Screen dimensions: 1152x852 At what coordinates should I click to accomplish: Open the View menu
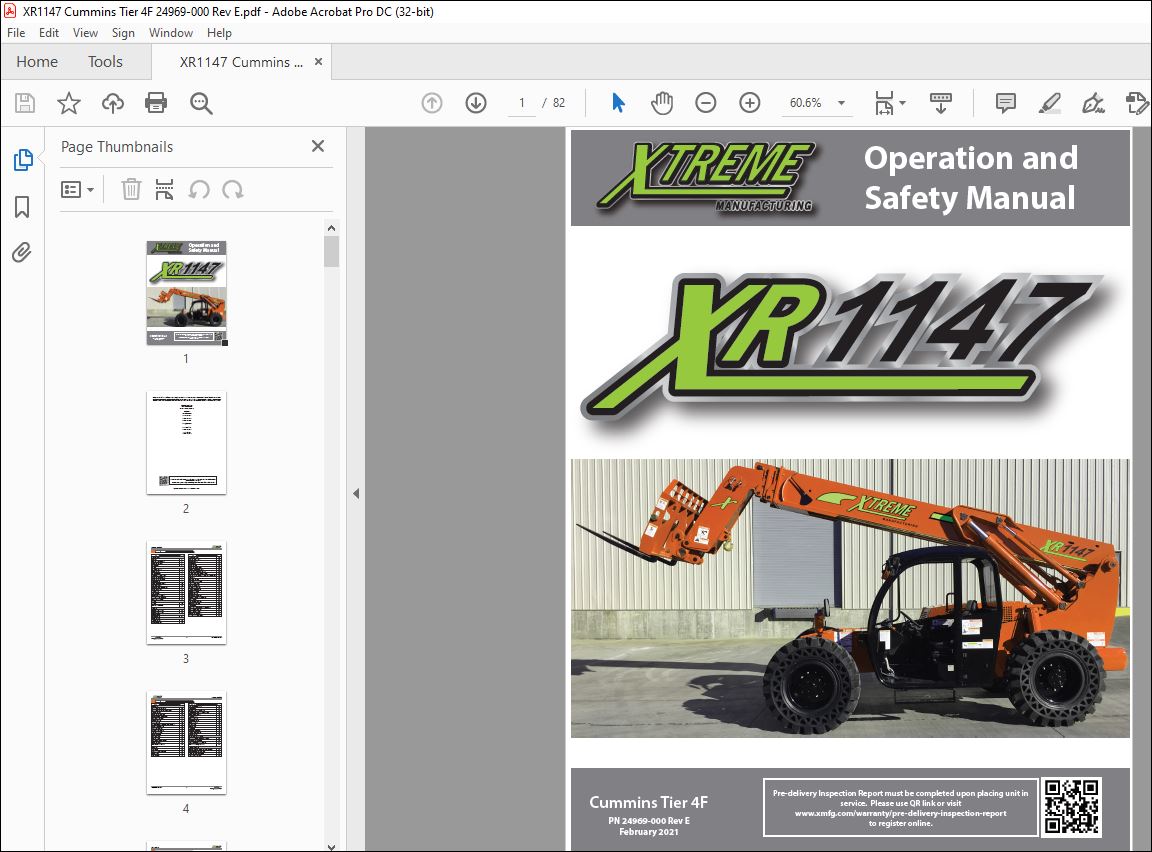coord(85,33)
